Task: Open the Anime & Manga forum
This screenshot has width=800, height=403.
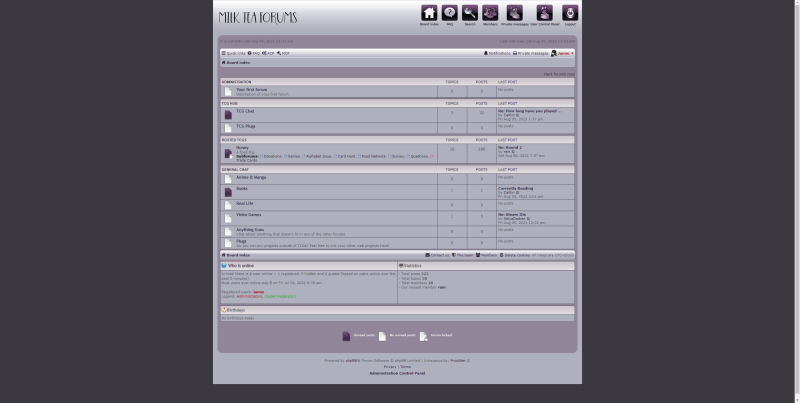Action: [251, 178]
